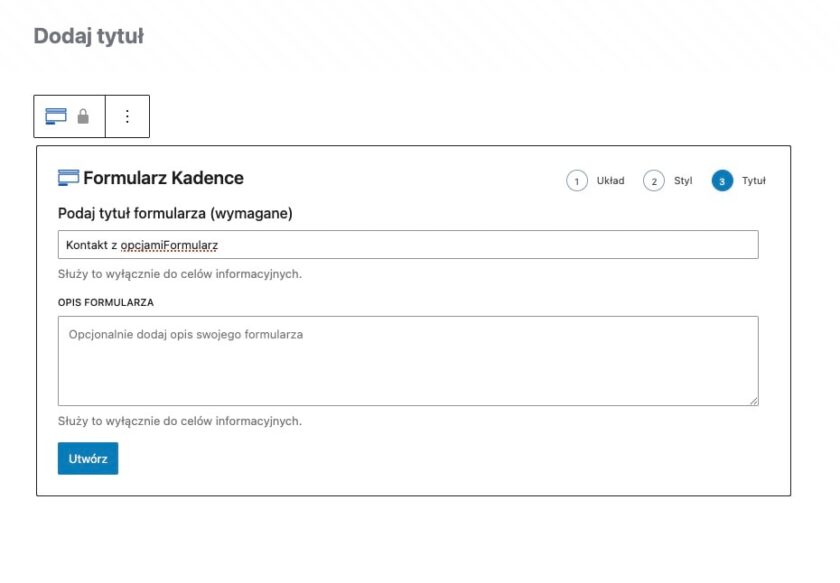Viewport: 840px width, 583px height.
Task: Go to the Układ step label
Action: 610,181
